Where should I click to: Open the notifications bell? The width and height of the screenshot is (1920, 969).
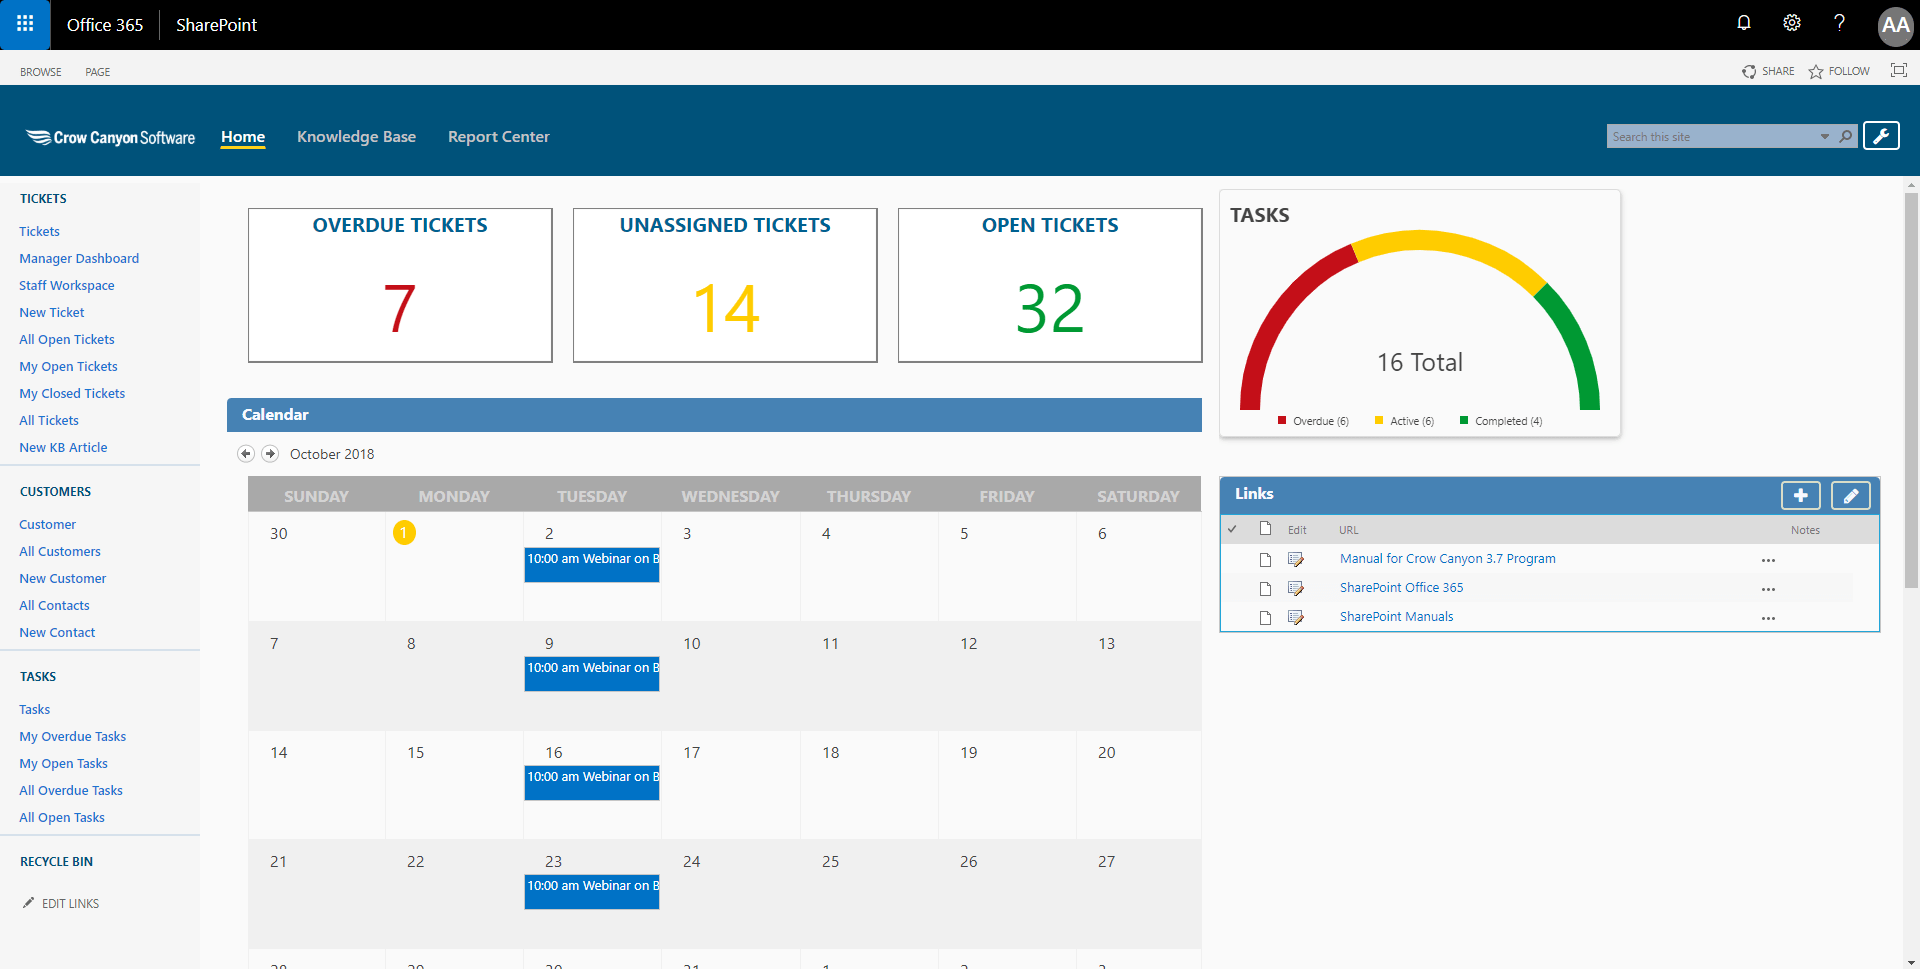1744,23
